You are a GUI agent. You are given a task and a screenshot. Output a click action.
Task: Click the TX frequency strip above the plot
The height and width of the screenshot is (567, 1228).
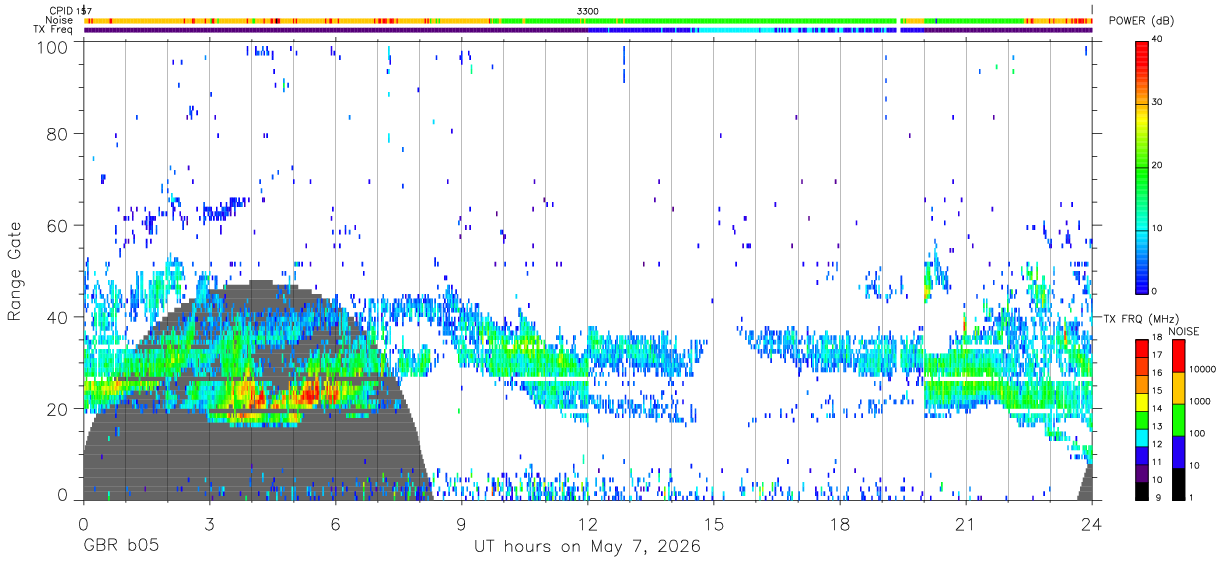click(588, 30)
